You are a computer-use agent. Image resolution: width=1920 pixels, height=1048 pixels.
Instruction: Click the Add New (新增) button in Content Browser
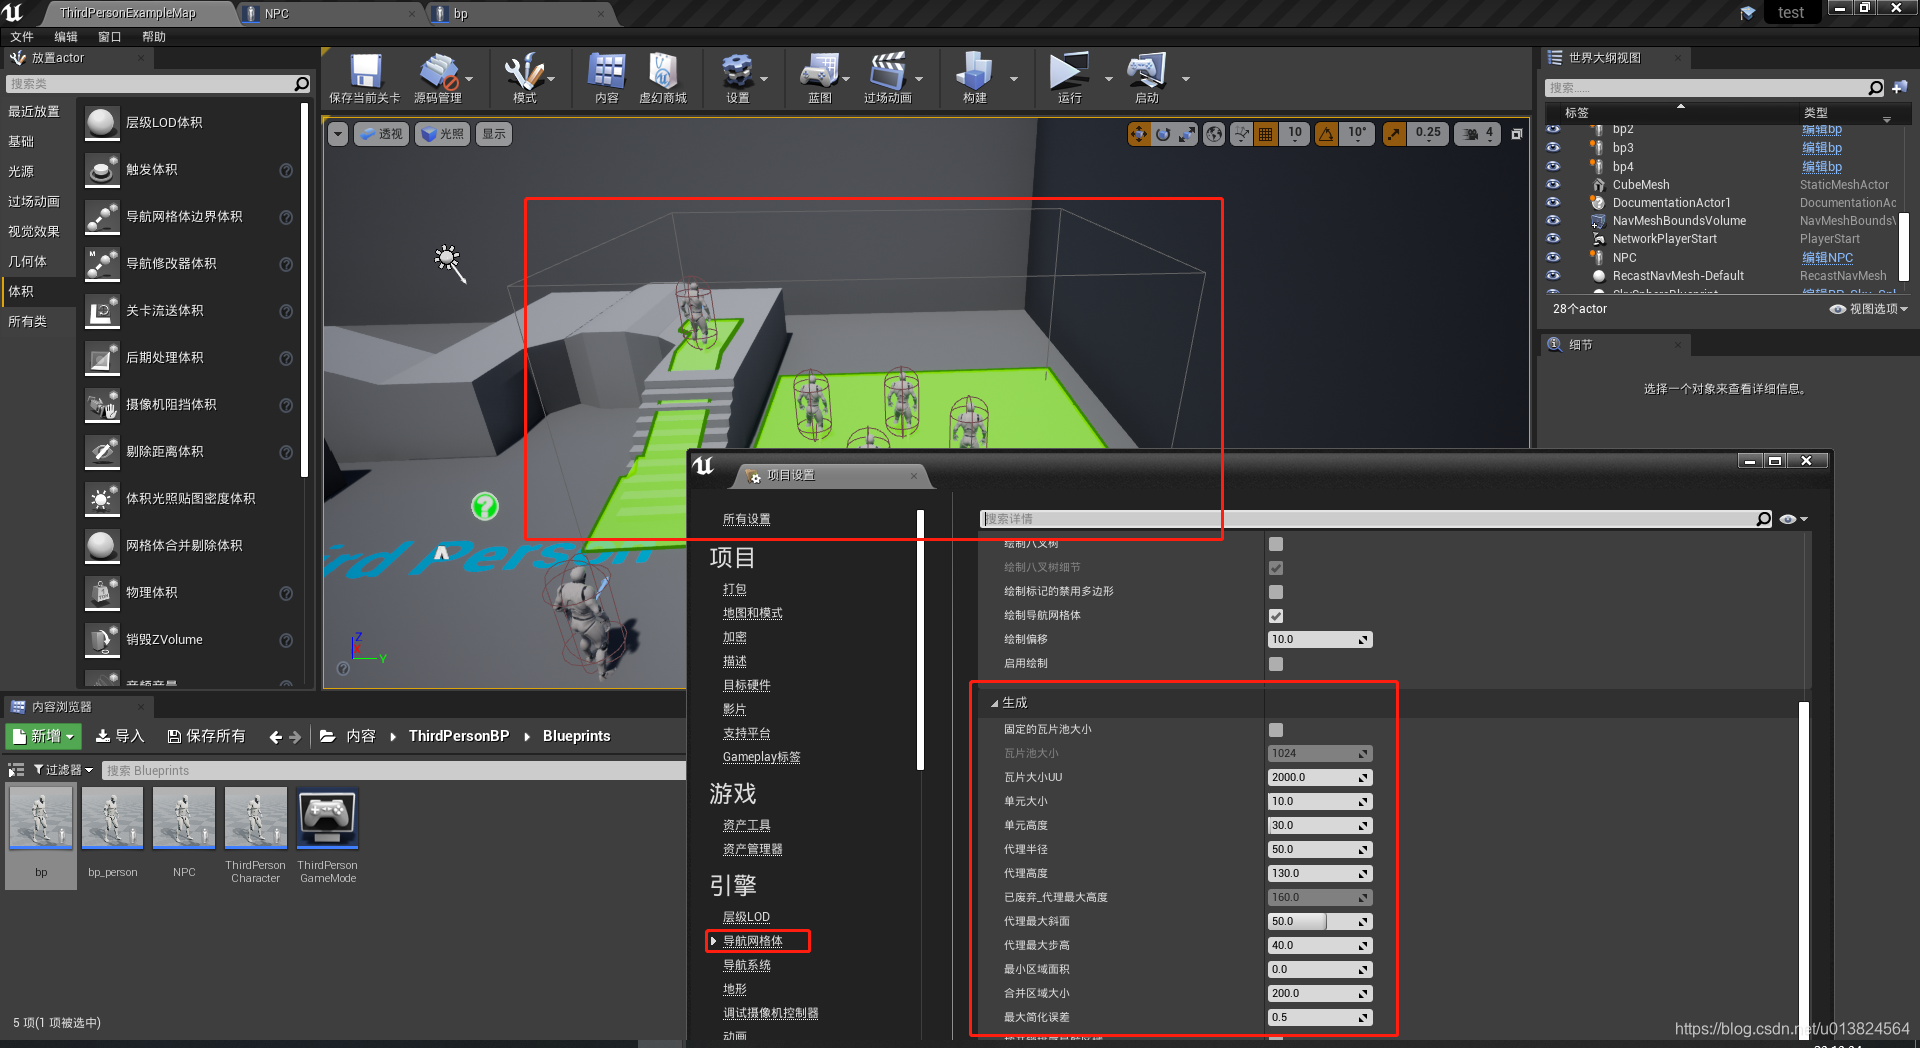click(42, 736)
